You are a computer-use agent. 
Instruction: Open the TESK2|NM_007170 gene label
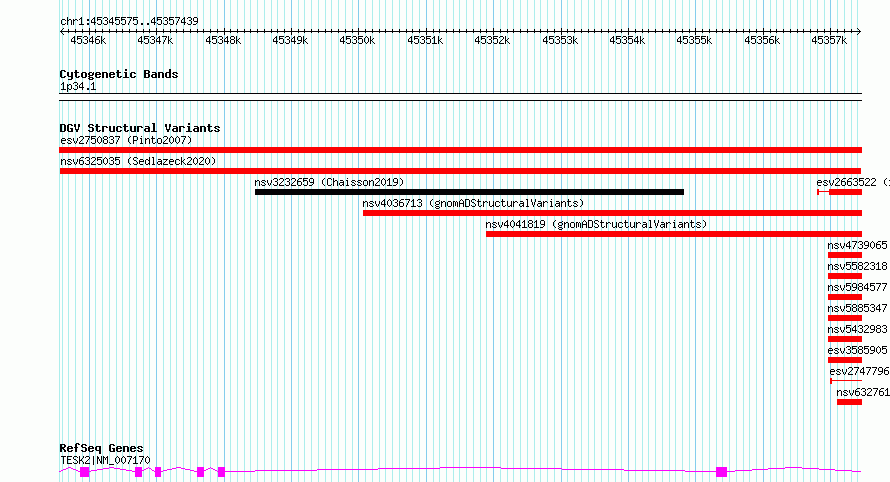(x=105, y=460)
